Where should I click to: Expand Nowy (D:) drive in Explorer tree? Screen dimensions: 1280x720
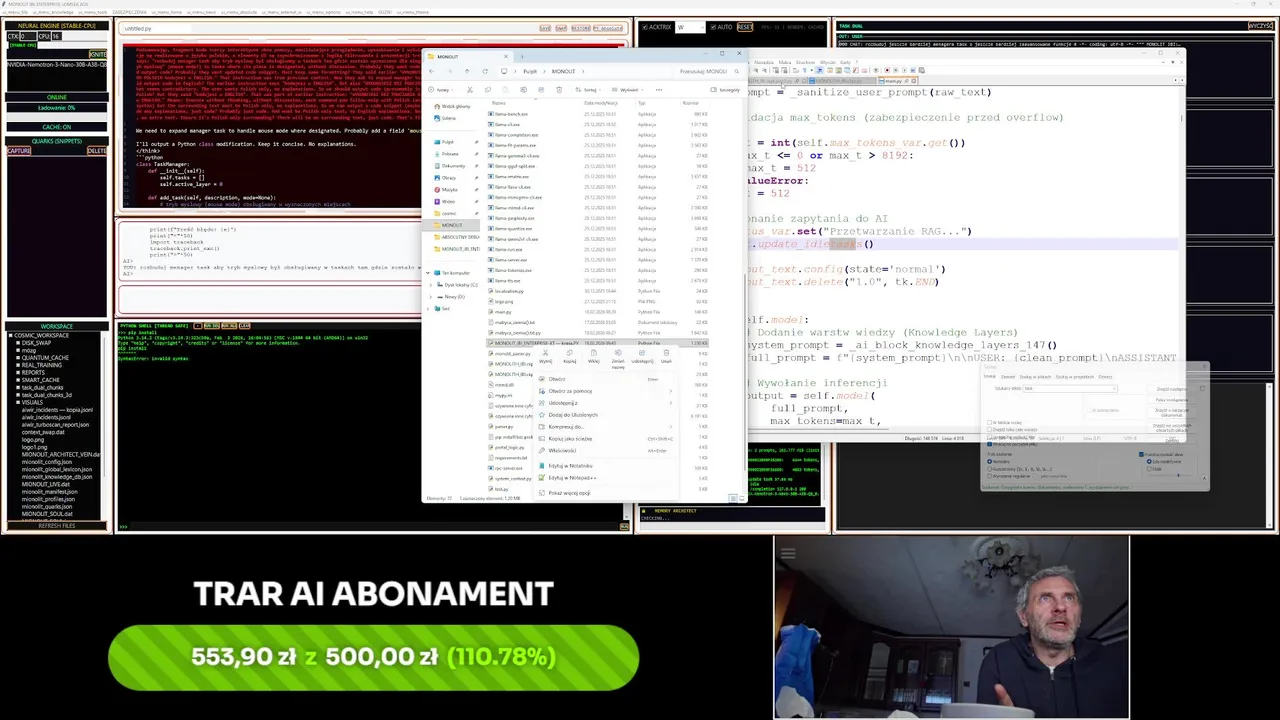431,297
